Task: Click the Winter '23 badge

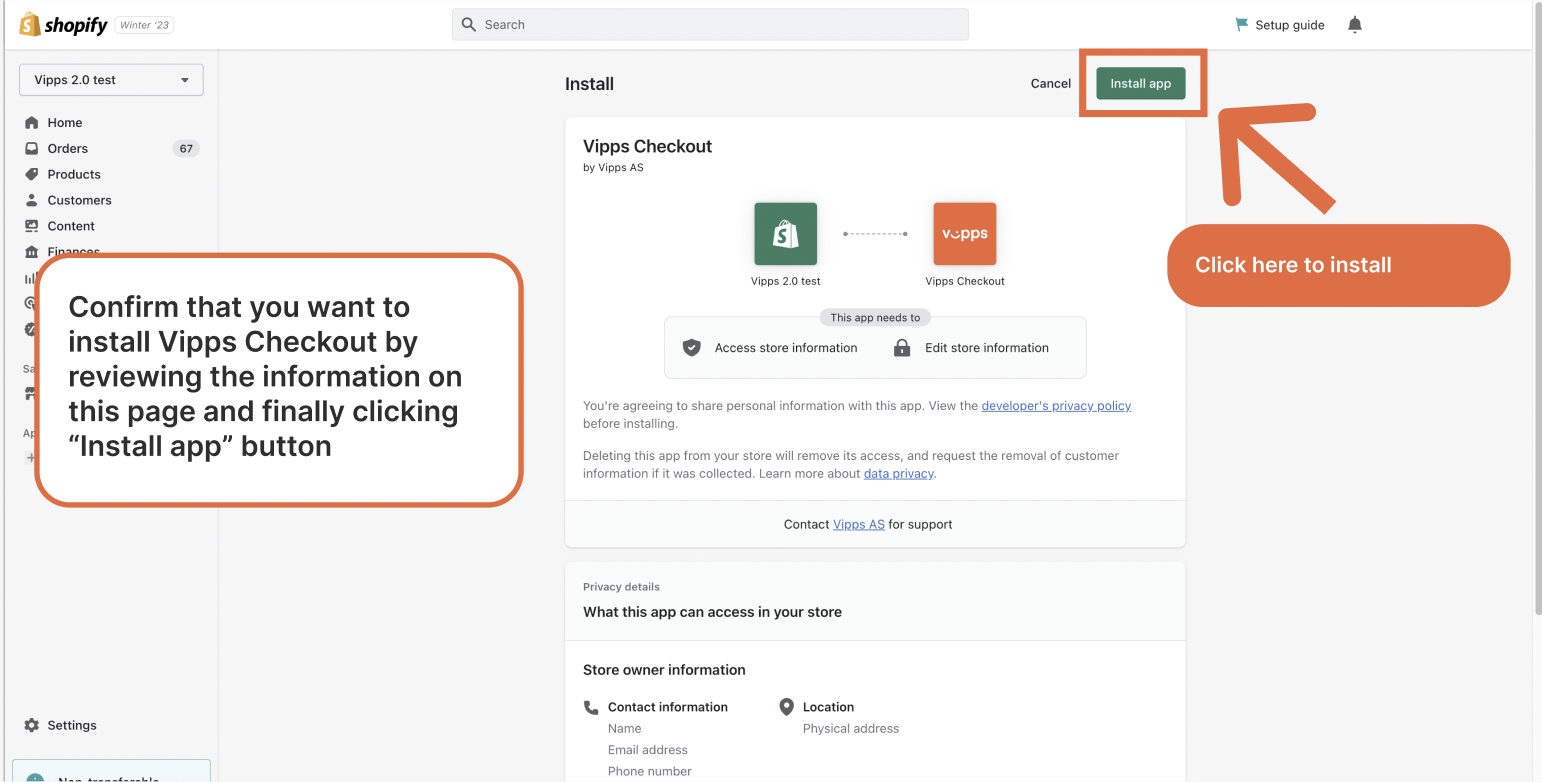Action: pos(145,25)
